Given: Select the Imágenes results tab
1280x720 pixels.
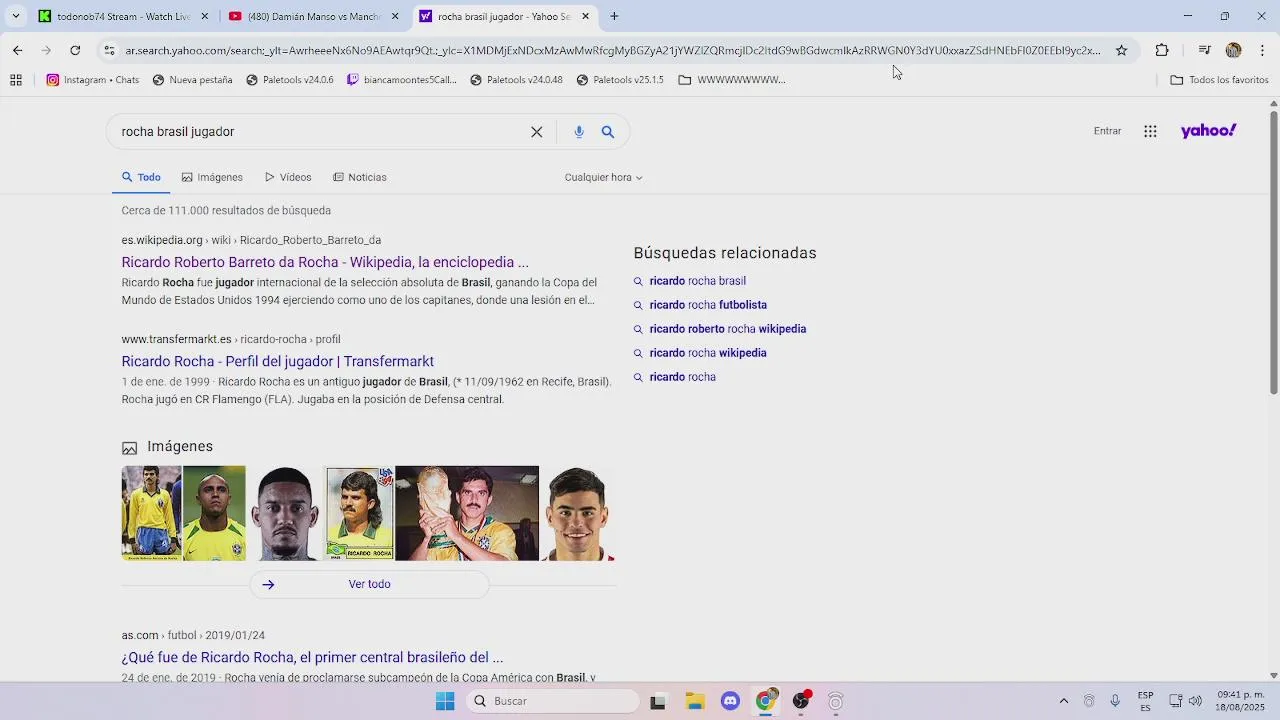Looking at the screenshot, I should 212,177.
